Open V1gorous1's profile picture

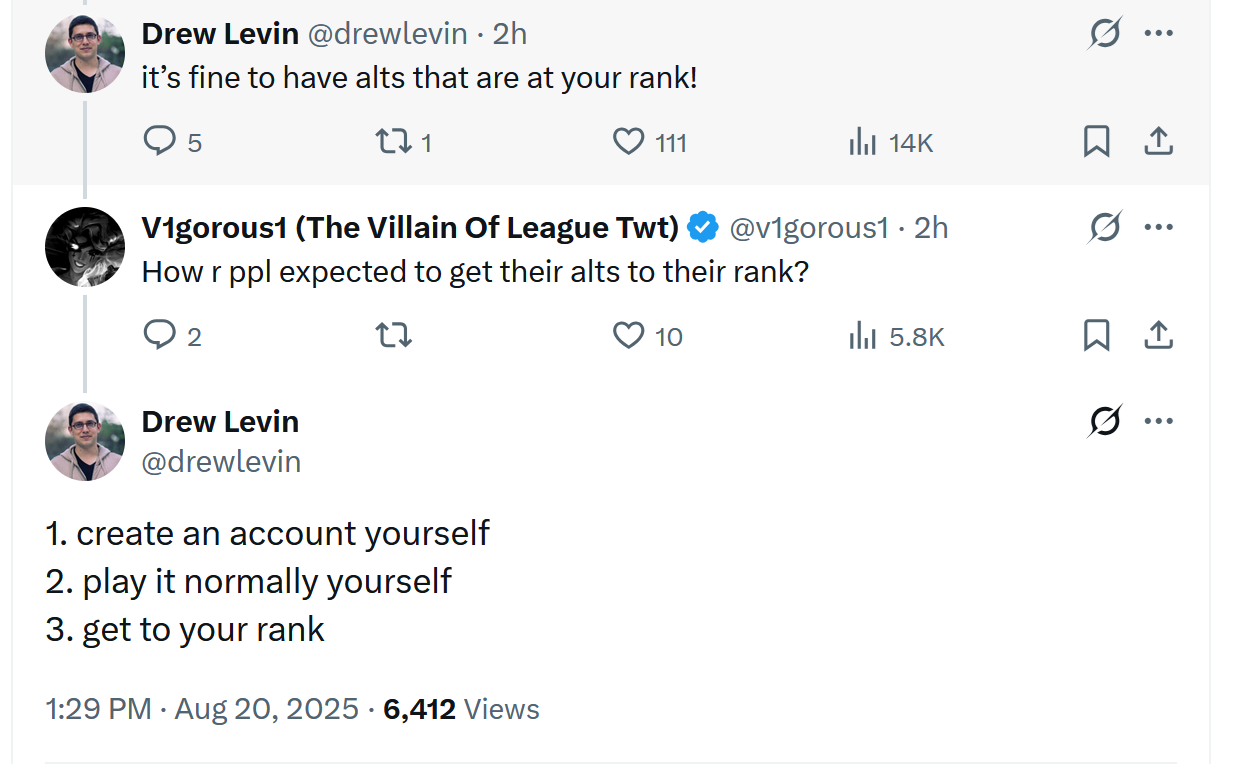(85, 247)
